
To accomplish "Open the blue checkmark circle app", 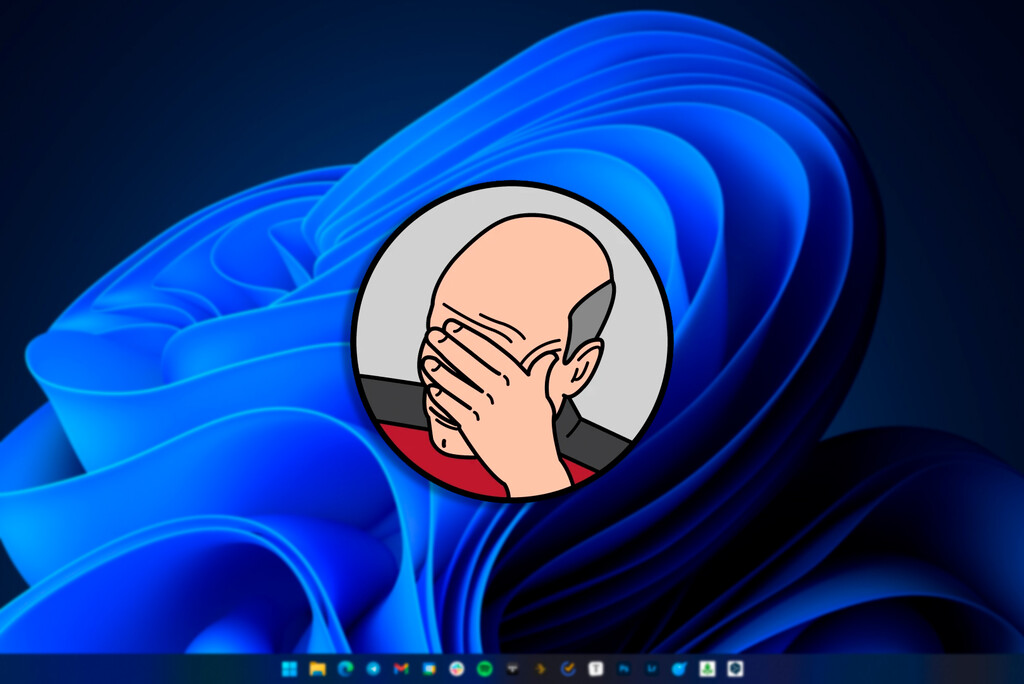I will [x=568, y=669].
